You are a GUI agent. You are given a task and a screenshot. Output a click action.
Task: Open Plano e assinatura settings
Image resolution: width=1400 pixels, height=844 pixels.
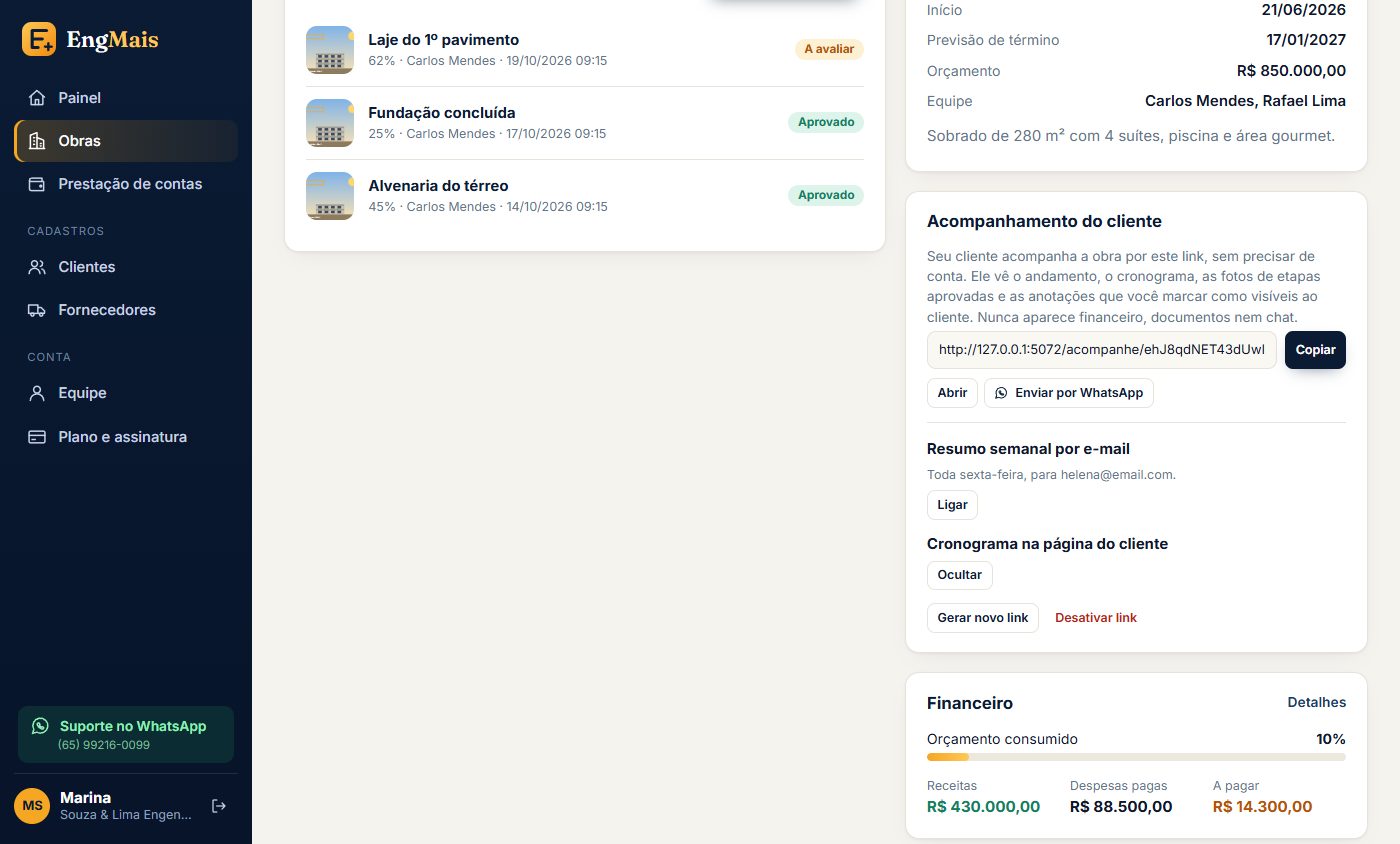(126, 437)
